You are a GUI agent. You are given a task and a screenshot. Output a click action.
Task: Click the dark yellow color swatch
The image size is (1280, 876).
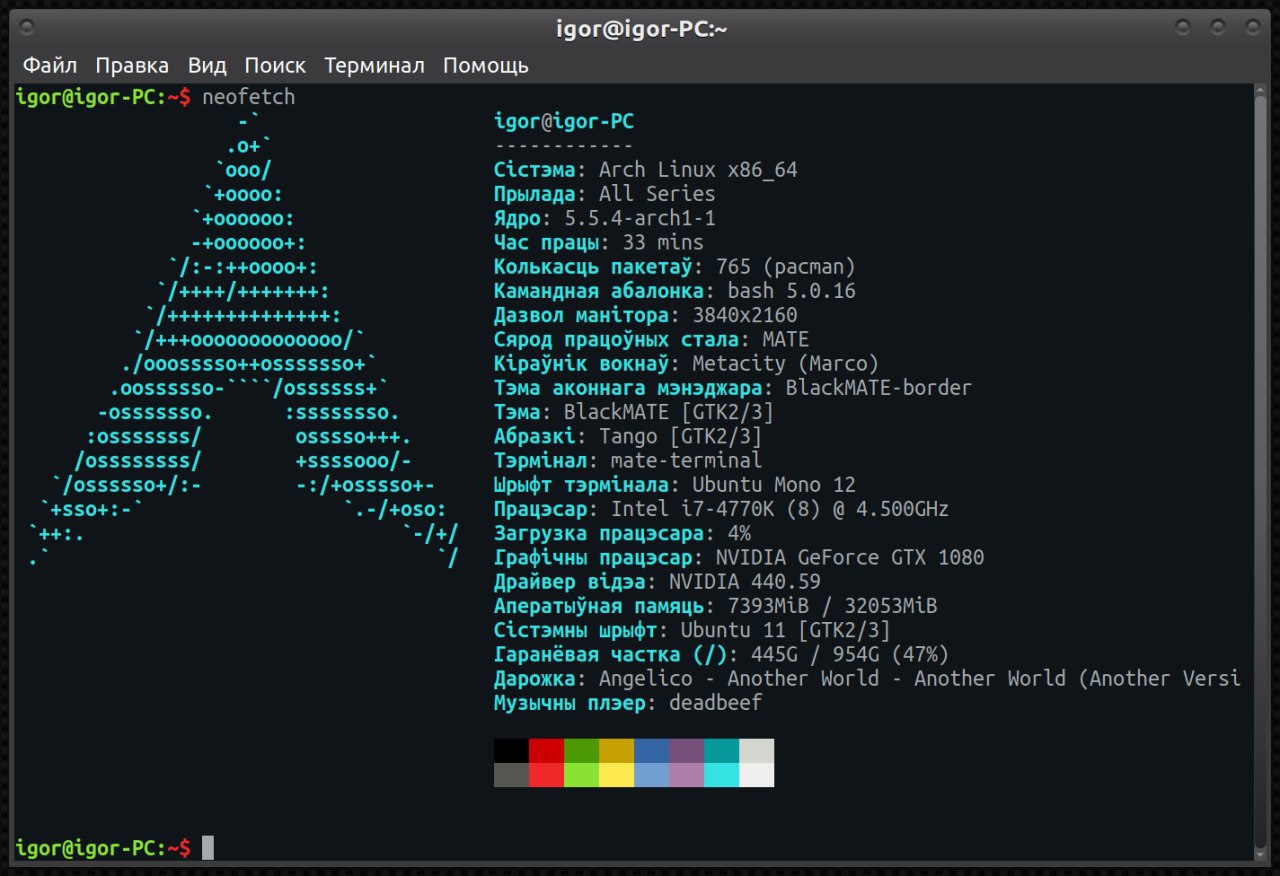616,751
